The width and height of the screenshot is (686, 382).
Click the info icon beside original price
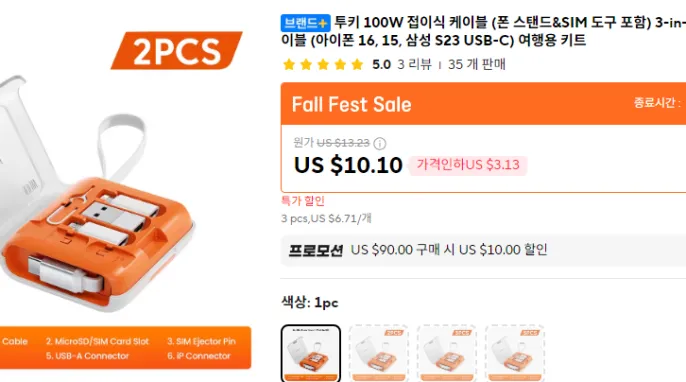point(380,143)
